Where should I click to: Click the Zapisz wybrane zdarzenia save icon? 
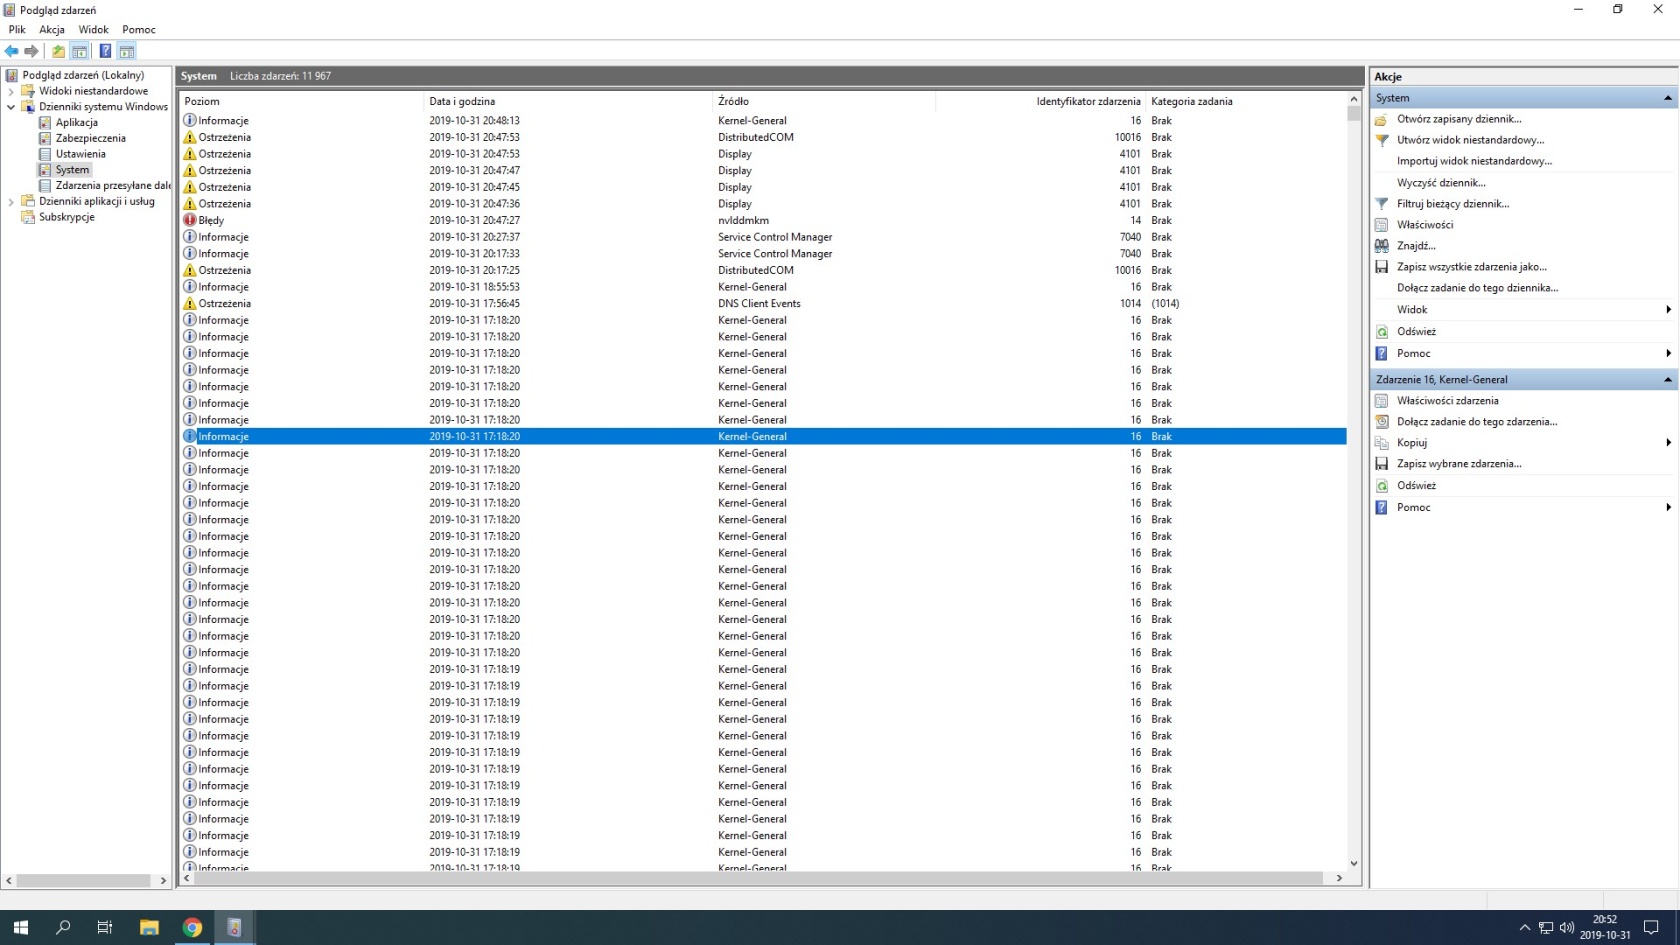pyautogui.click(x=1381, y=464)
